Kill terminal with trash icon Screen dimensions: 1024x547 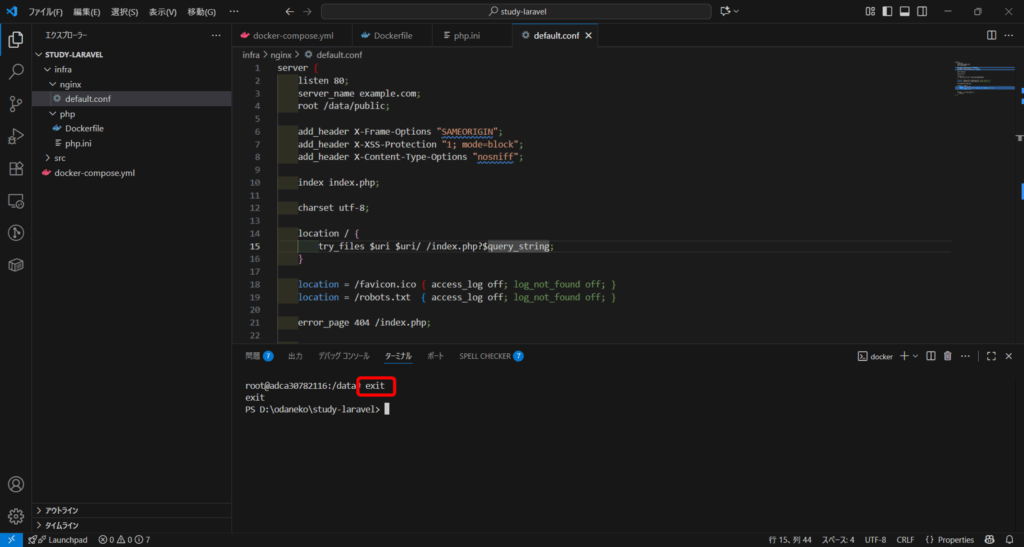tap(947, 356)
